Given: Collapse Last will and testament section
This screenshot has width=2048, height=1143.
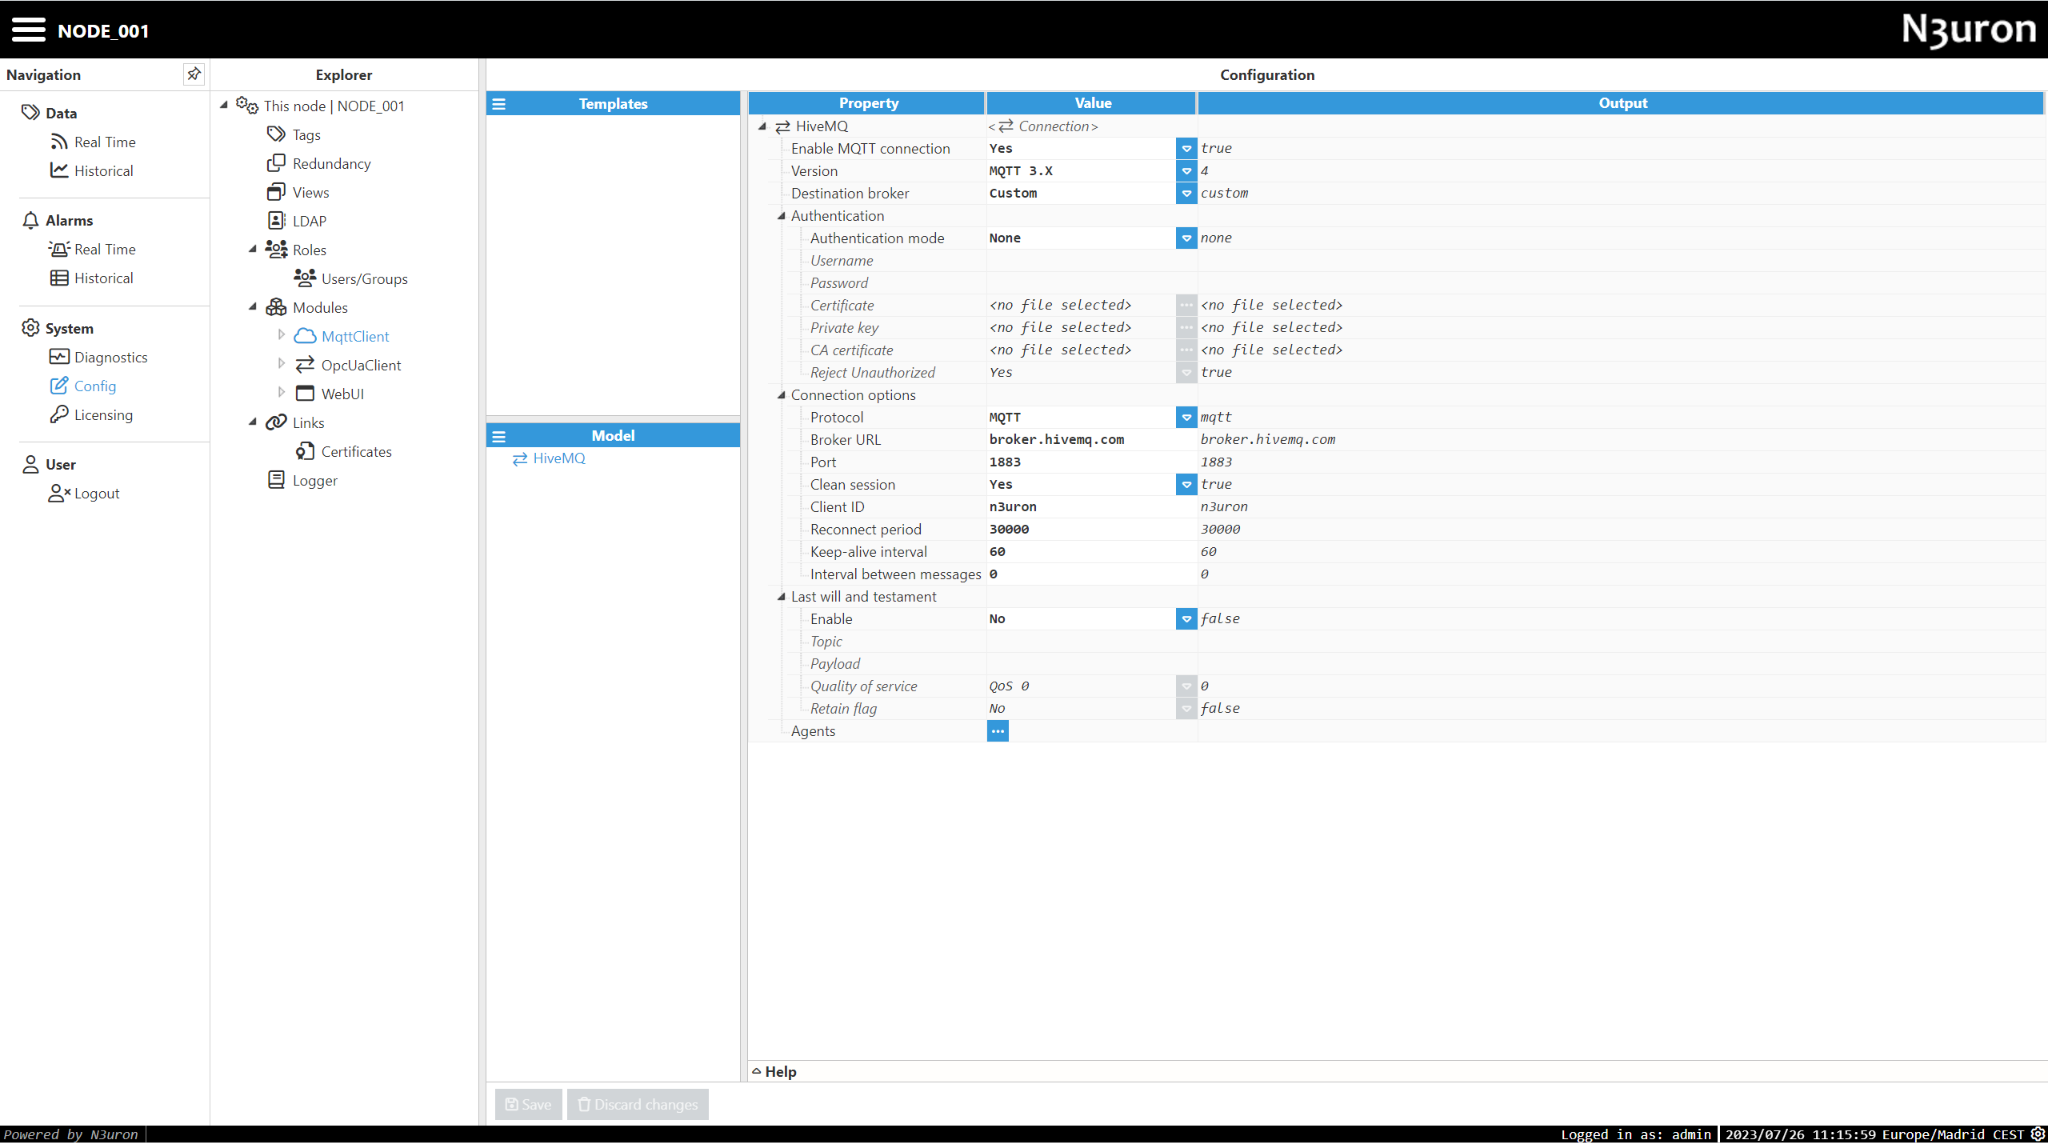Looking at the screenshot, I should pyautogui.click(x=782, y=596).
